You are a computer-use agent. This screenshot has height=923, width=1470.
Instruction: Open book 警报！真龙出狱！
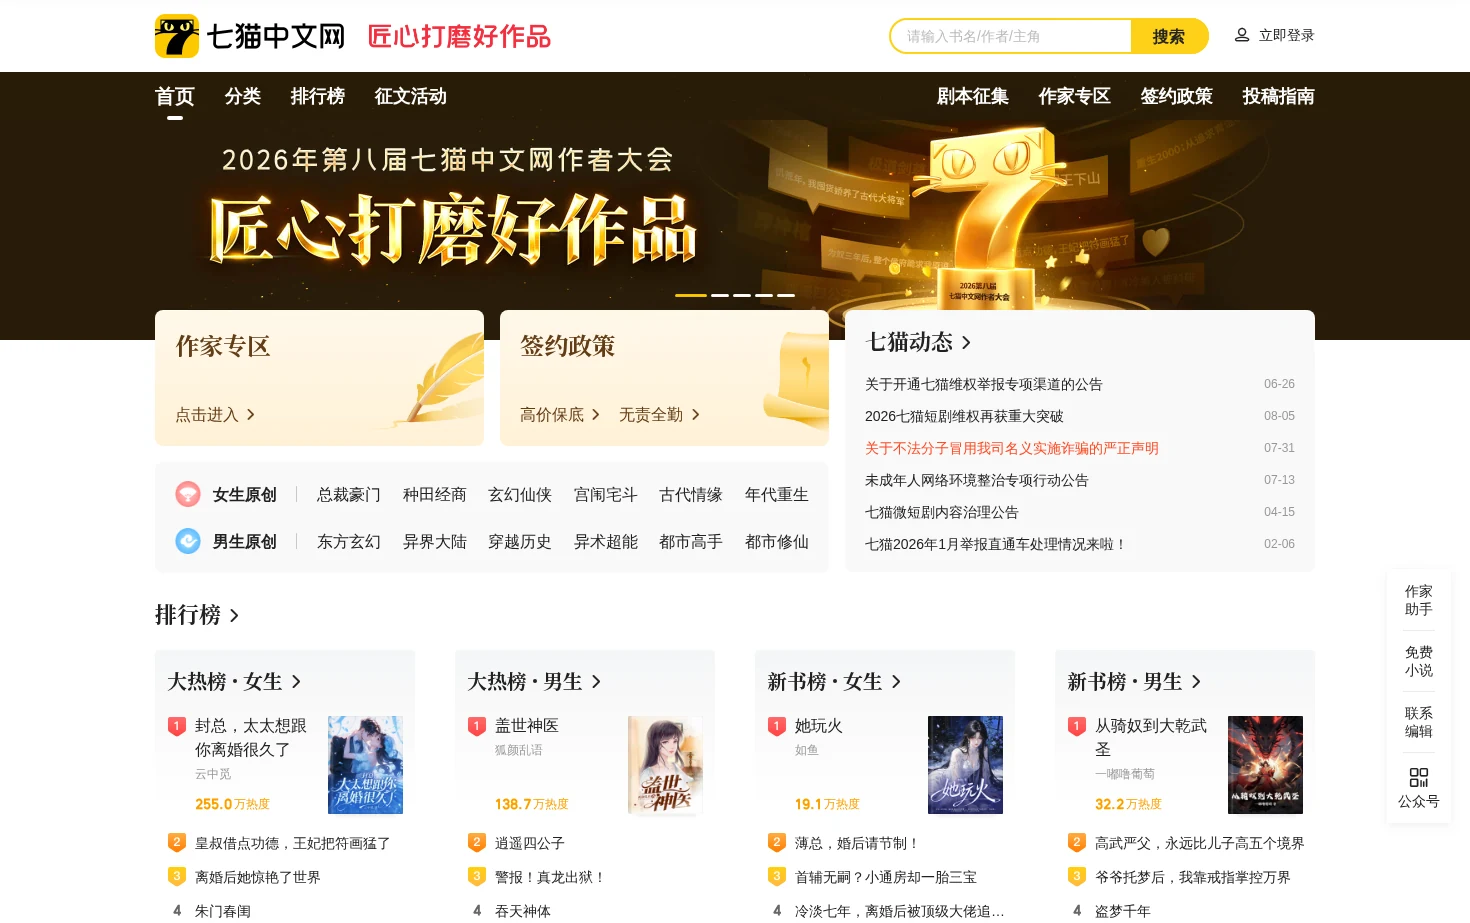[550, 877]
